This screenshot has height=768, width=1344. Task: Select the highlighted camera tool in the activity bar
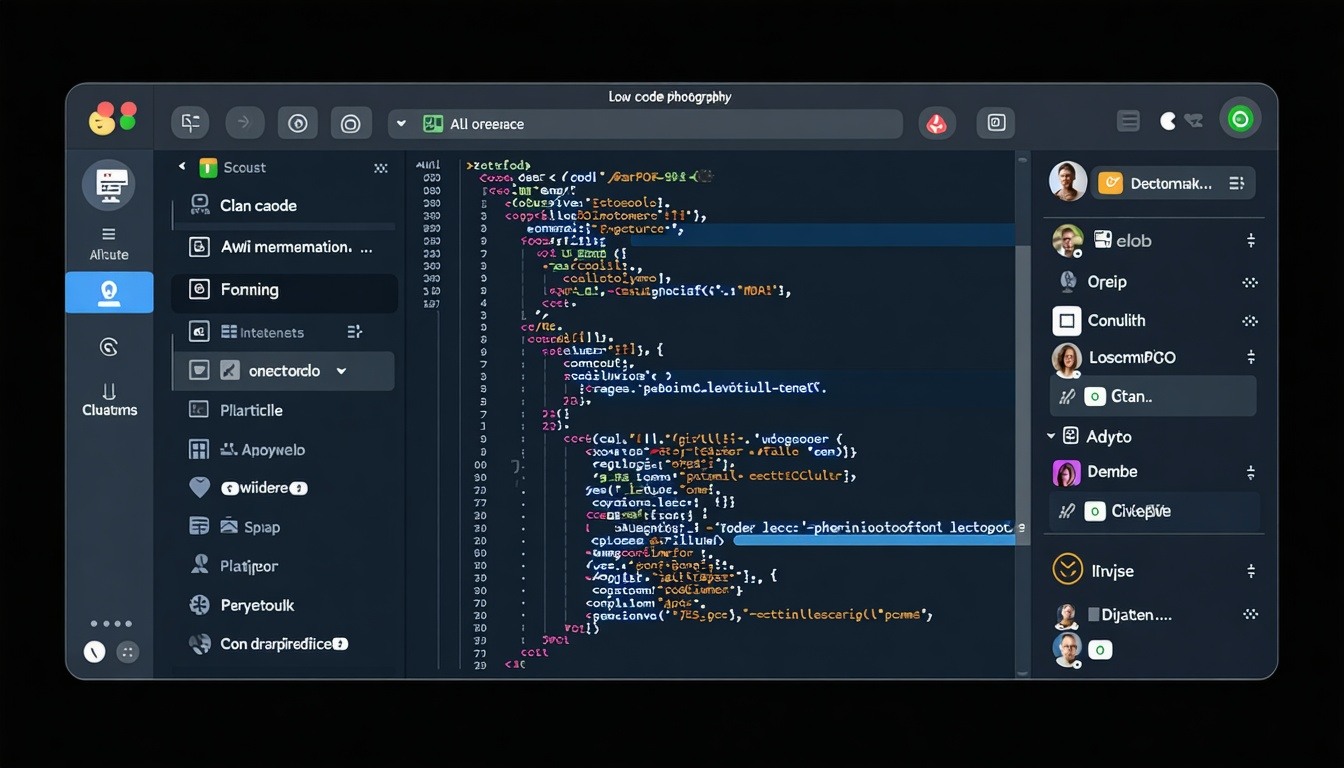point(109,292)
